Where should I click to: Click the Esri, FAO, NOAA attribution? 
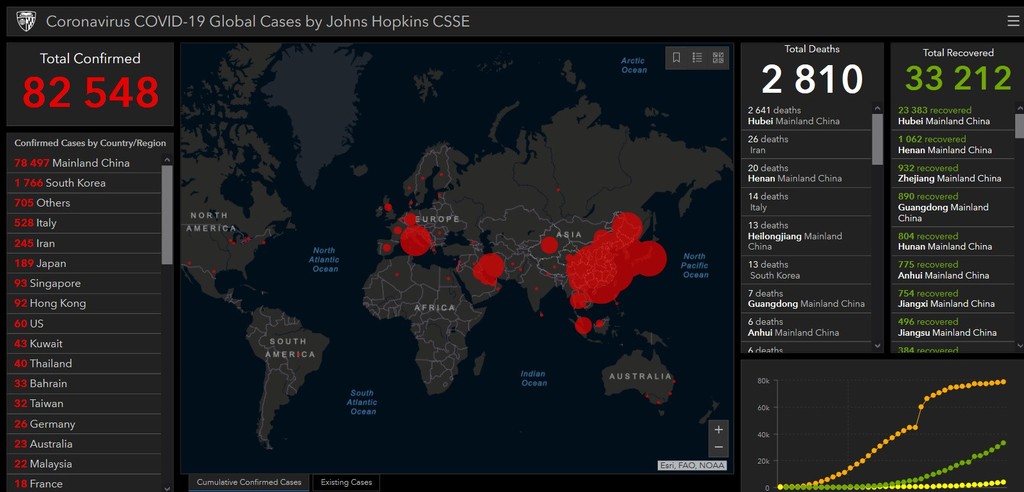point(692,465)
